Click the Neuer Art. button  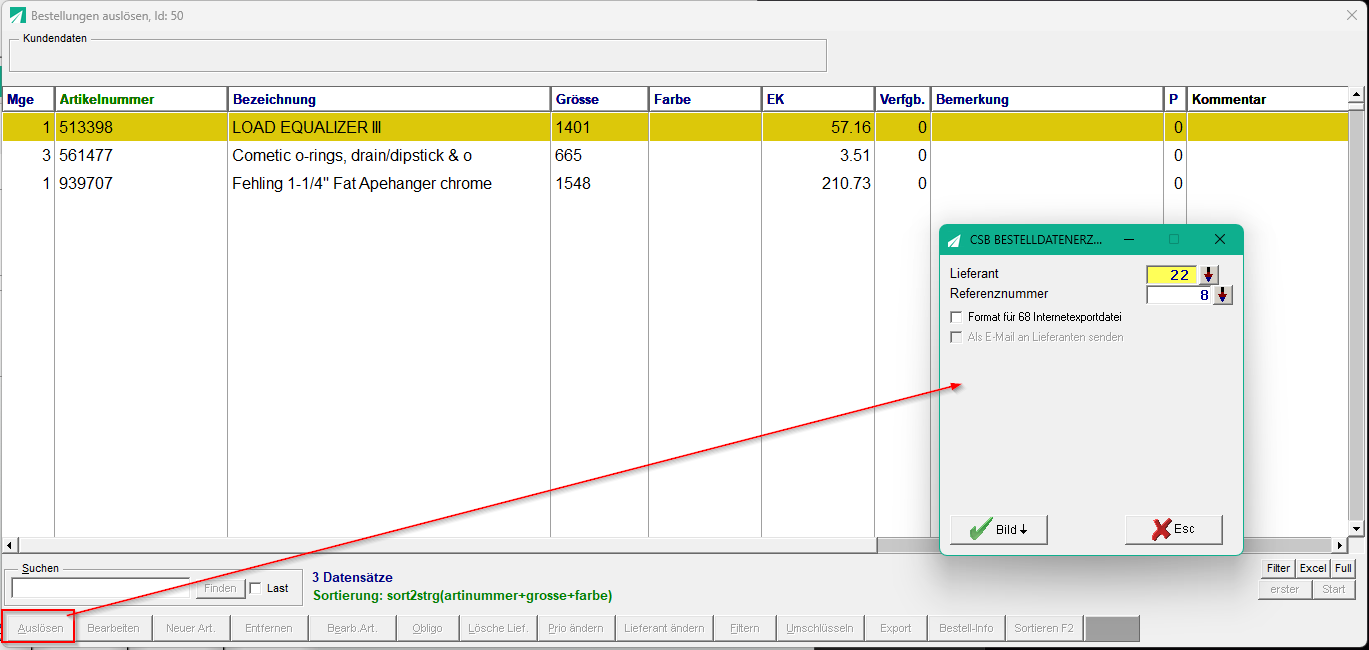pyautogui.click(x=191, y=628)
